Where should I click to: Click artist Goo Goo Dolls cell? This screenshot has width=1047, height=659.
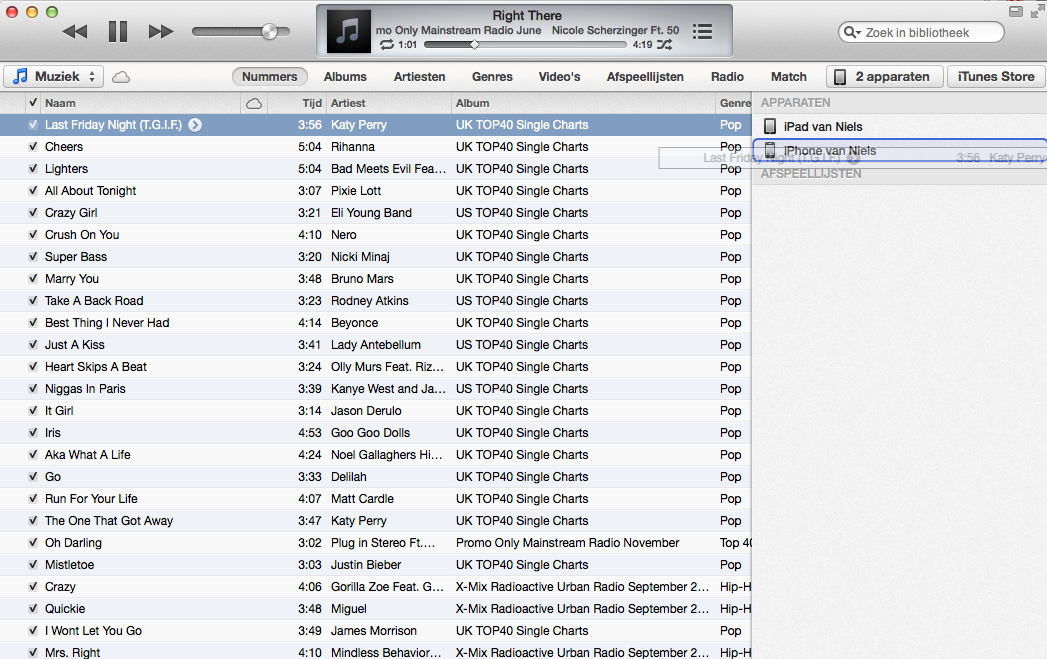click(x=371, y=433)
